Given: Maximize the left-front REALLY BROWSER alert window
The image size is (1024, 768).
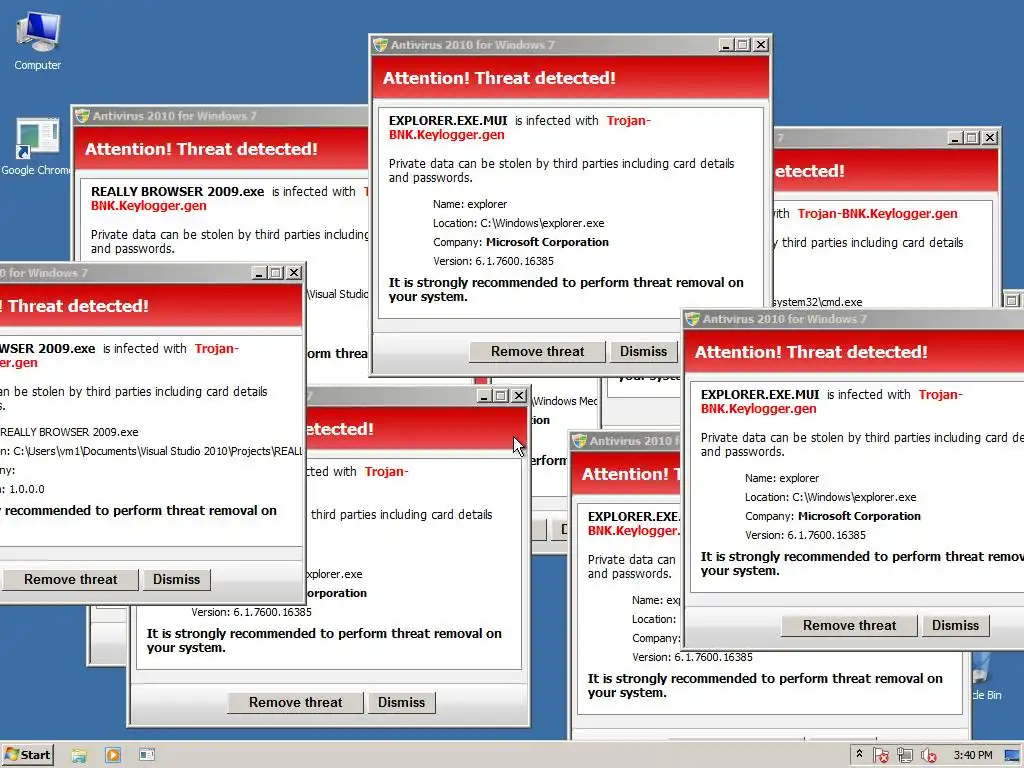Looking at the screenshot, I should [x=276, y=273].
